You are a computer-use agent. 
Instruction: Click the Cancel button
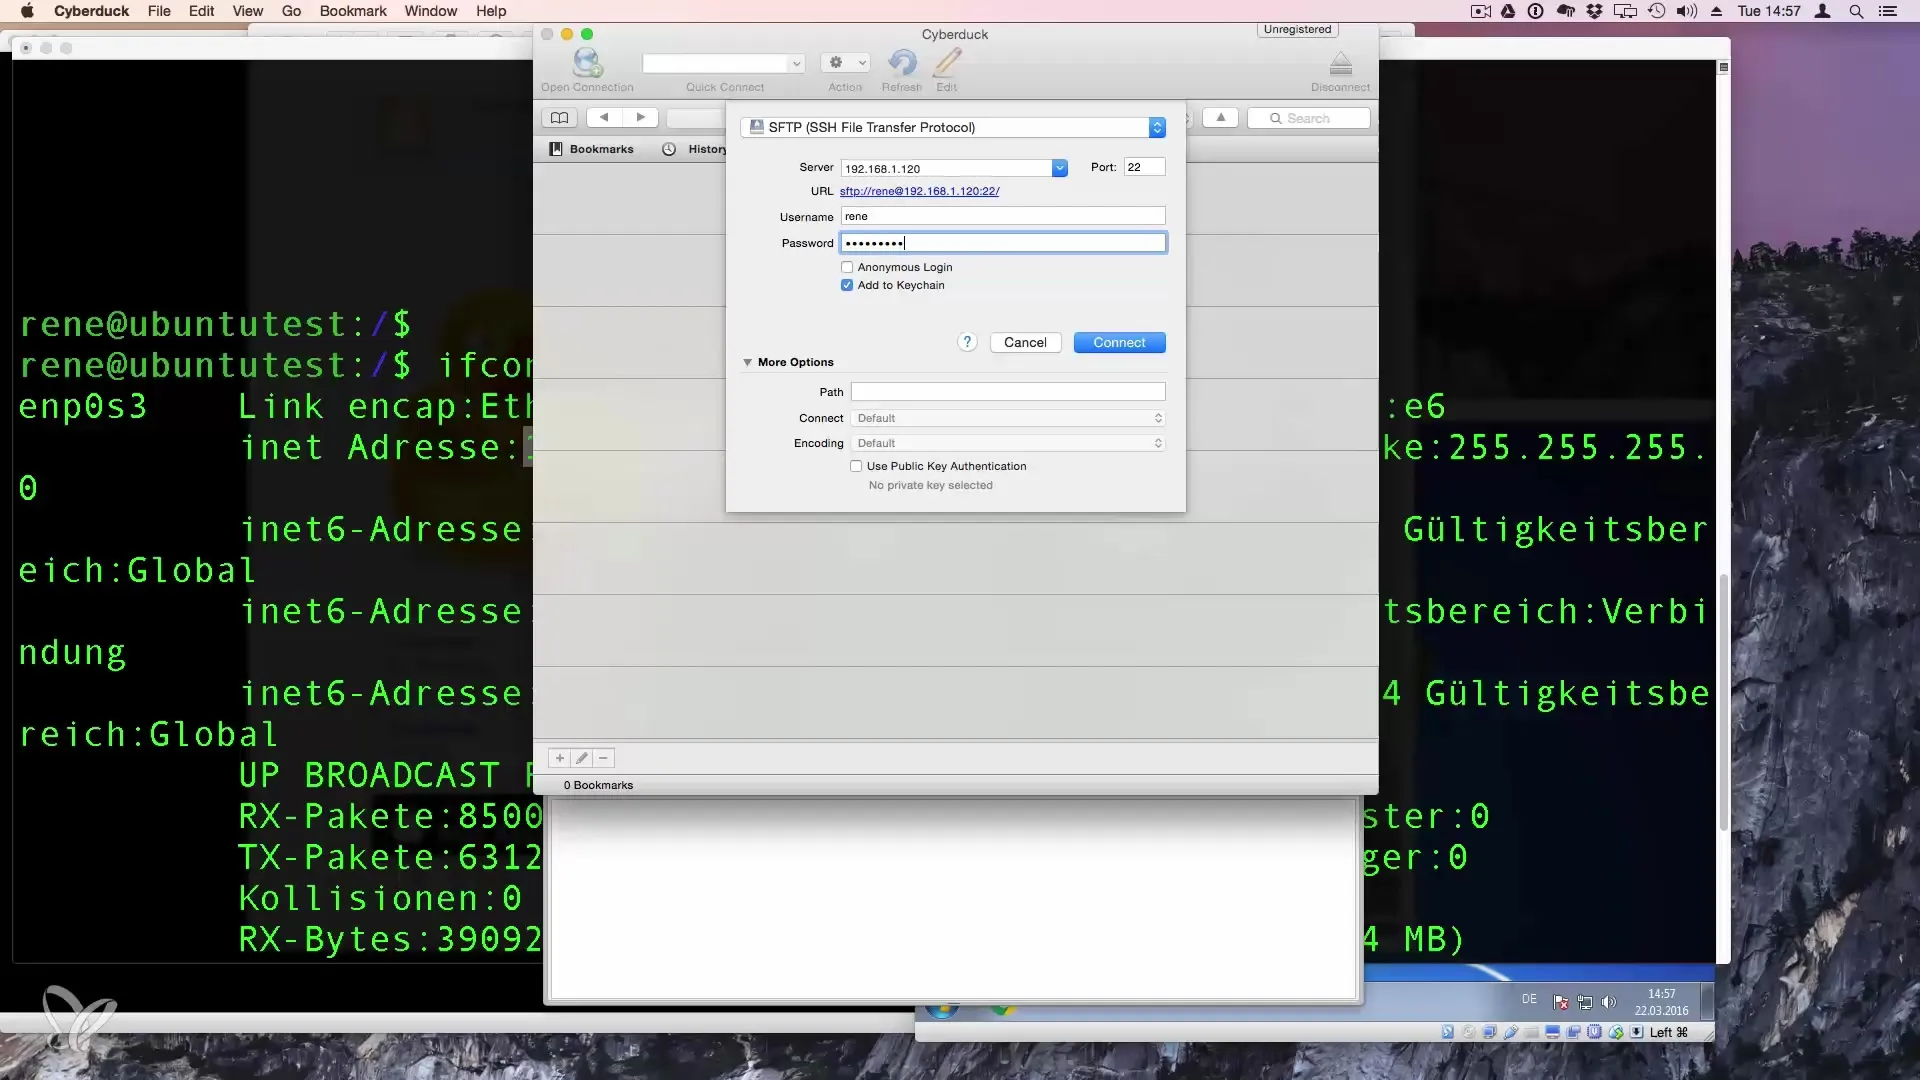tap(1025, 342)
